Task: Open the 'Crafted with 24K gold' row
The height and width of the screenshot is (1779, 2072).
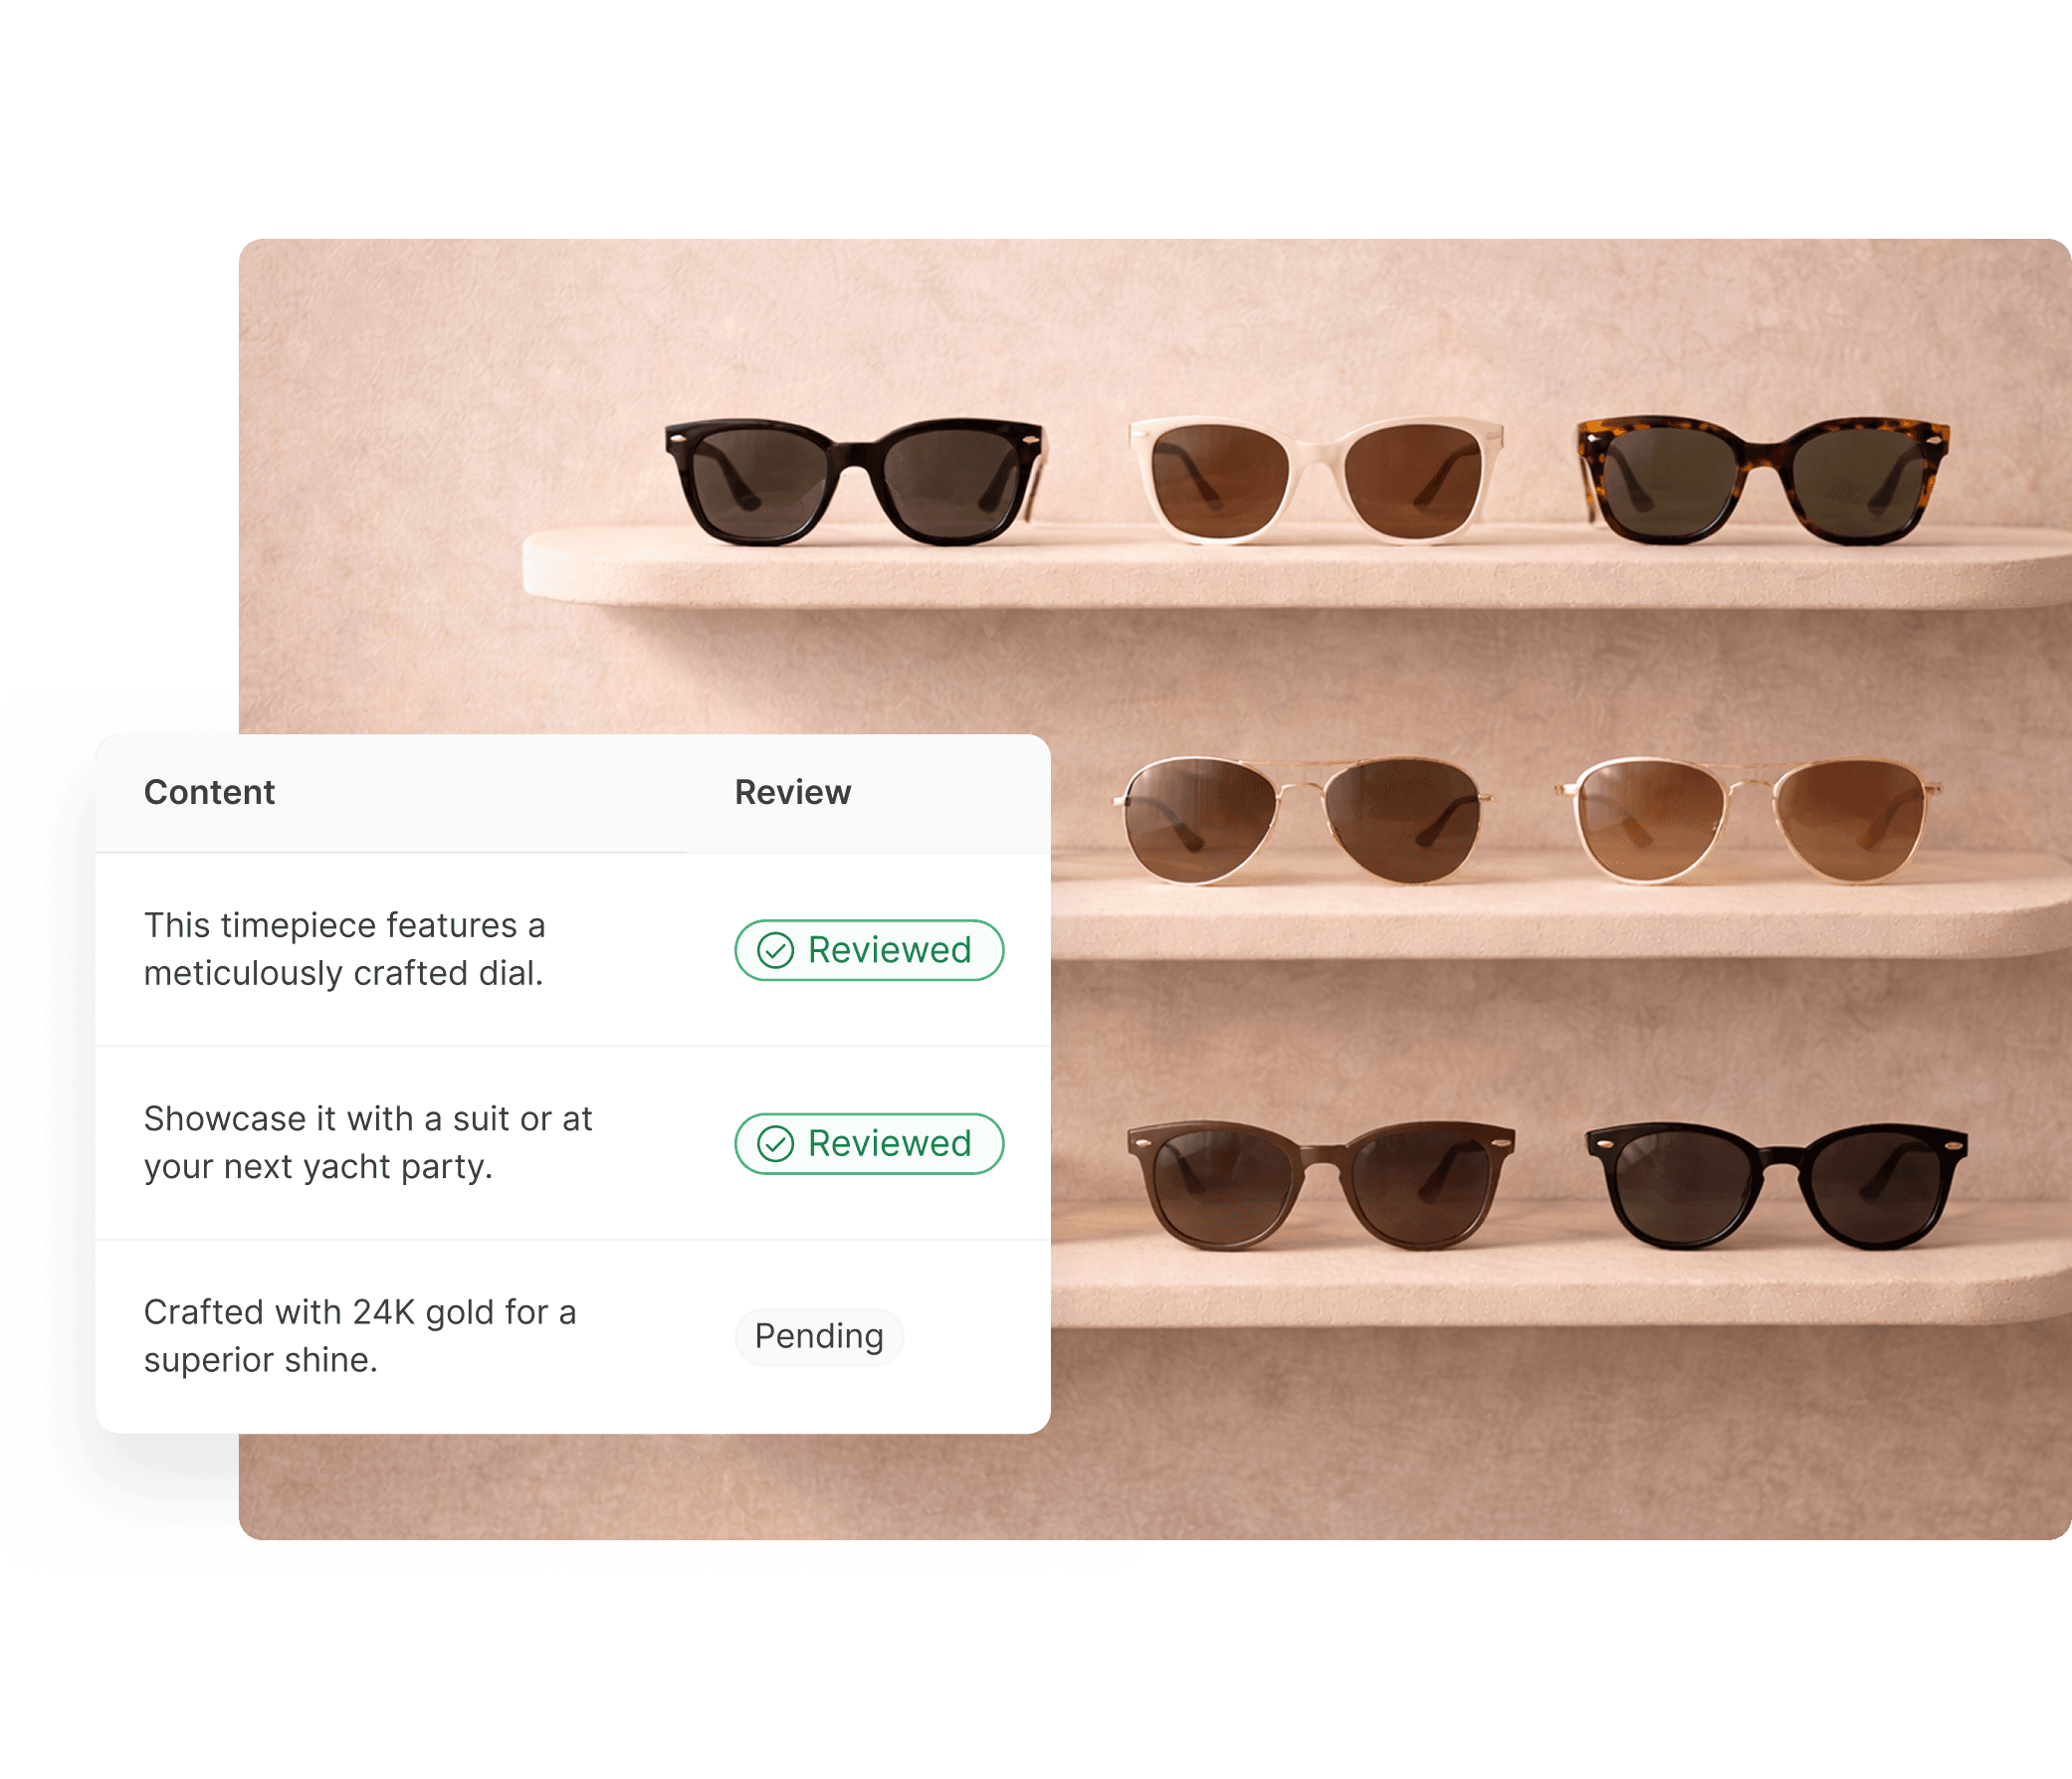Action: point(359,1335)
